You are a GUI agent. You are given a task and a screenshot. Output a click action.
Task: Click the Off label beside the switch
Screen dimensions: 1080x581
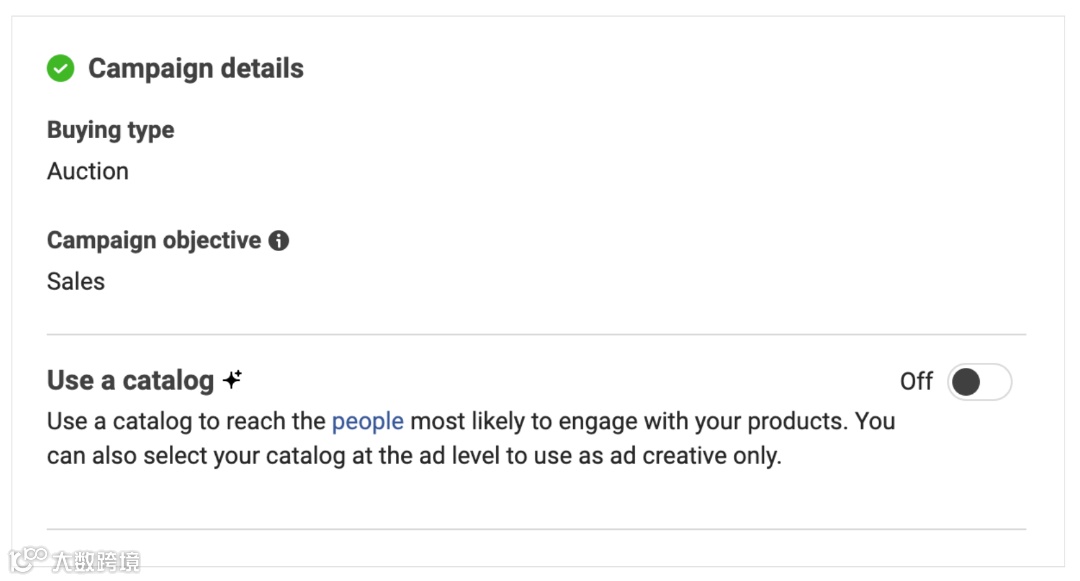[916, 382]
